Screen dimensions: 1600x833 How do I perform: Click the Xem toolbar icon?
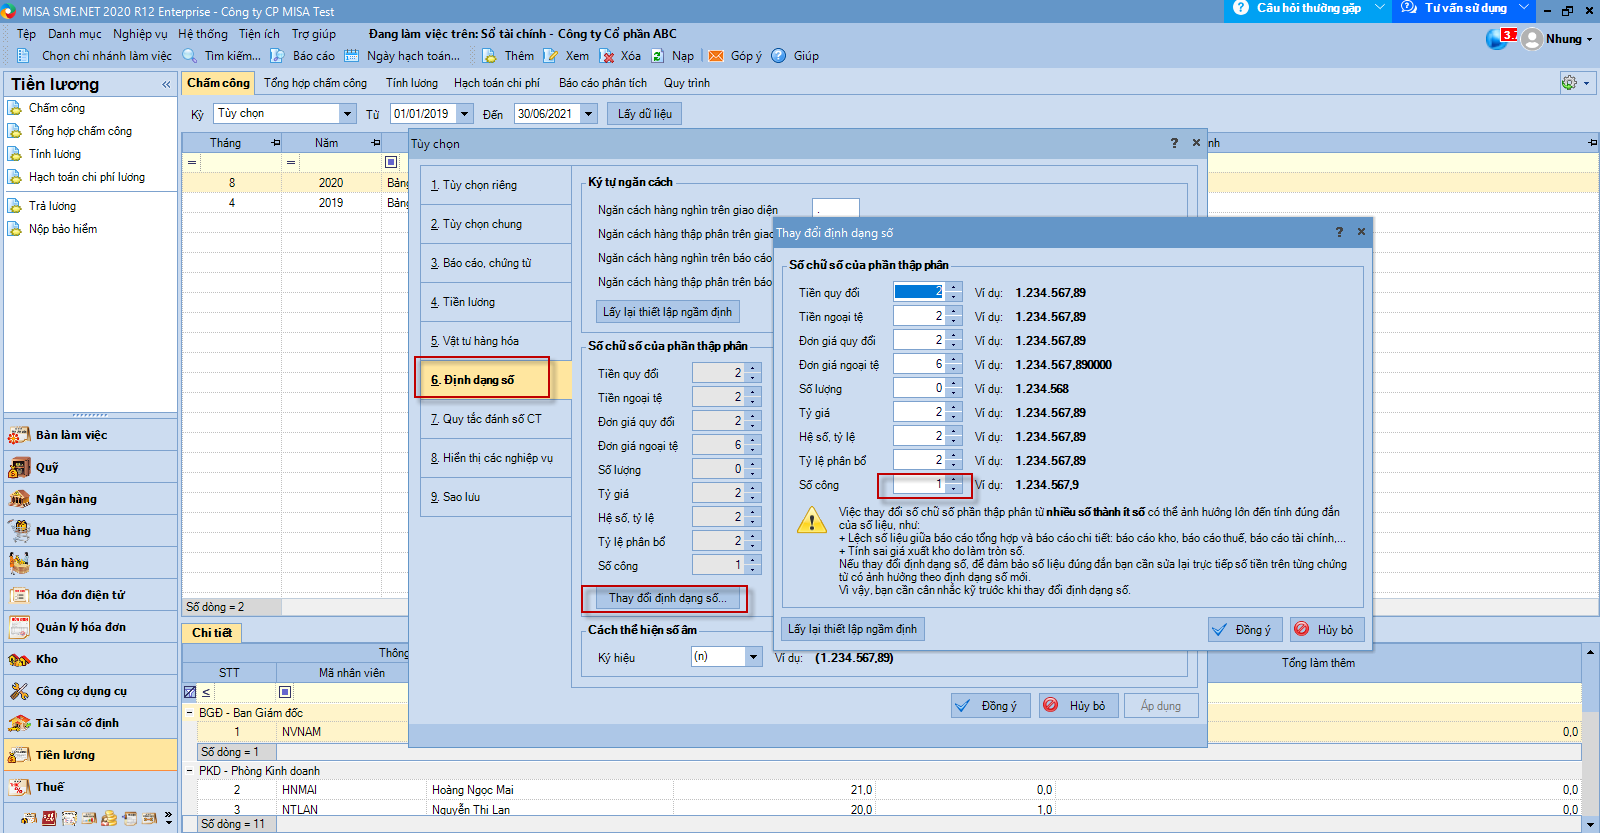[552, 56]
